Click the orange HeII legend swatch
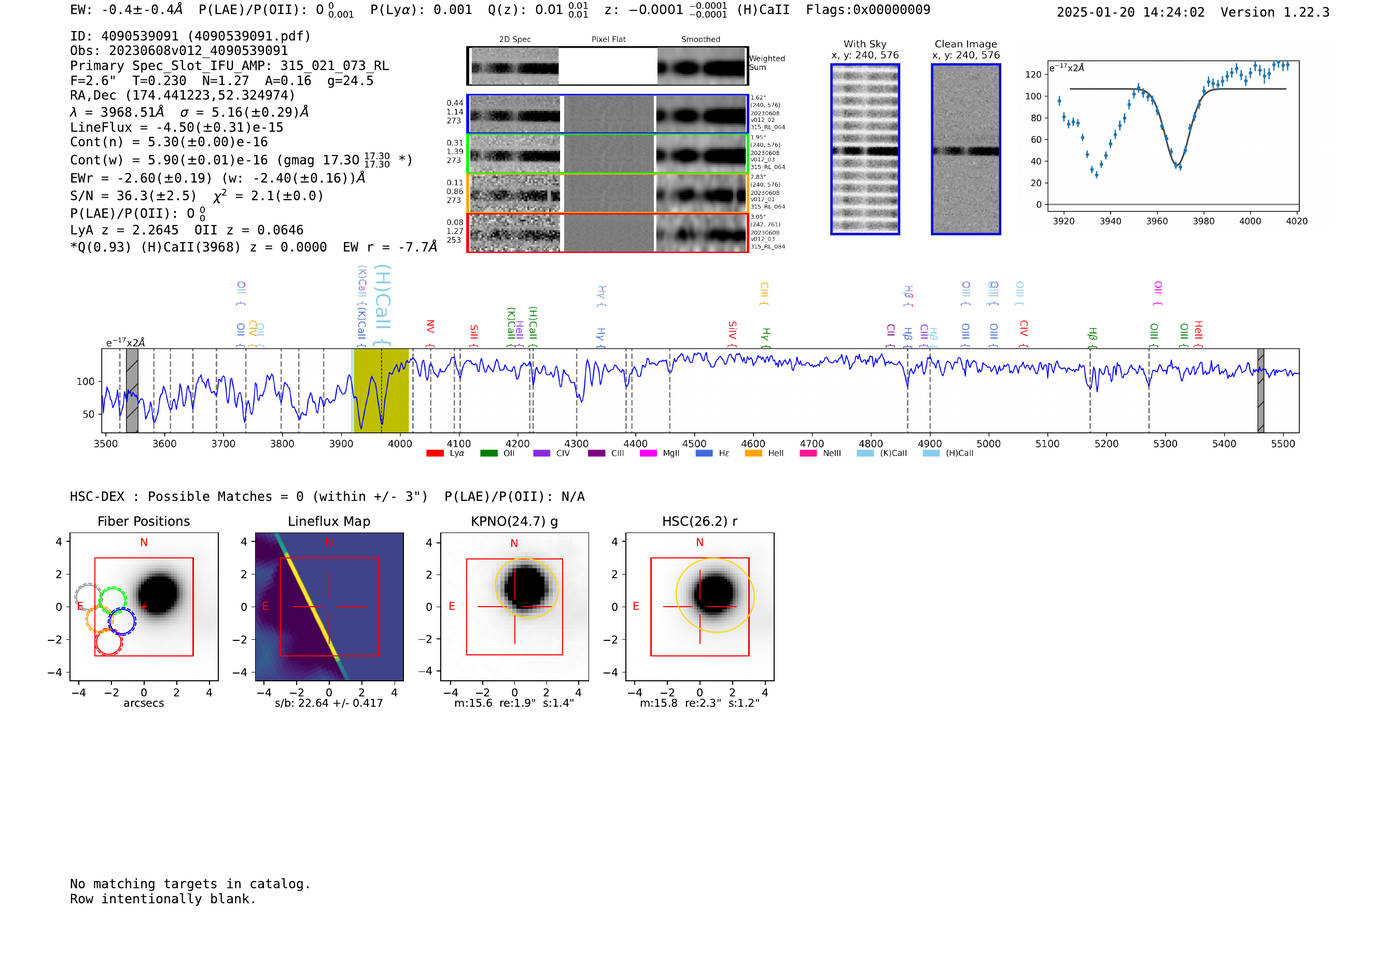Image resolution: width=1400 pixels, height=953 pixels. 753,453
